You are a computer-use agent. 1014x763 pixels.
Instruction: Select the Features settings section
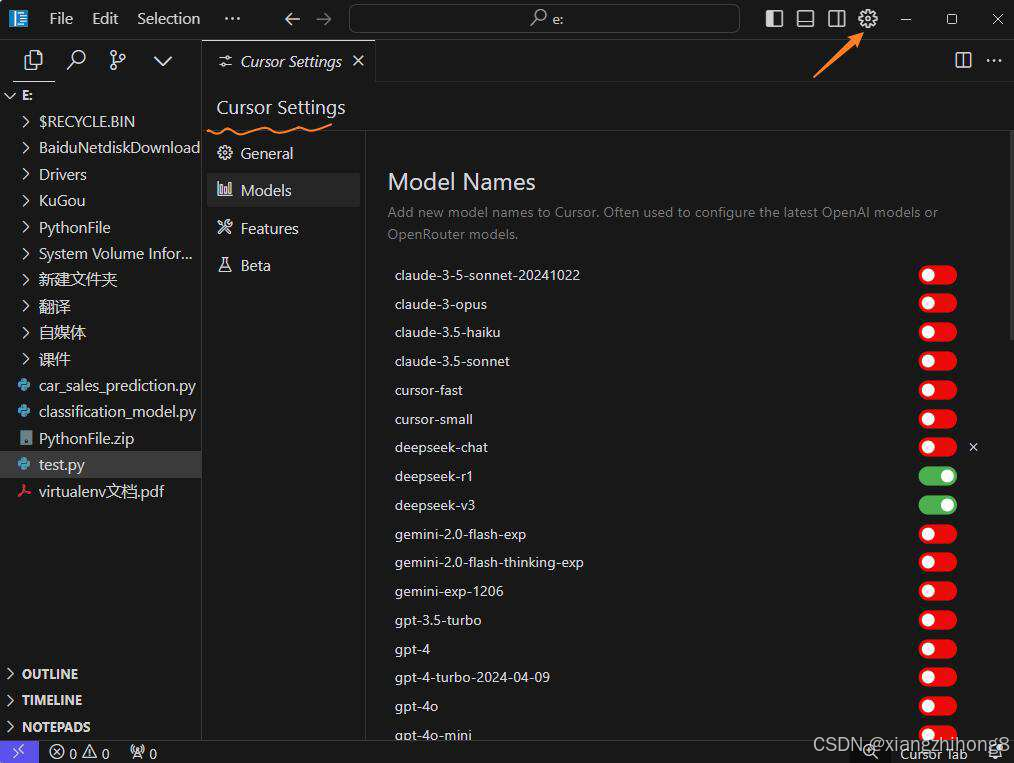click(283, 228)
